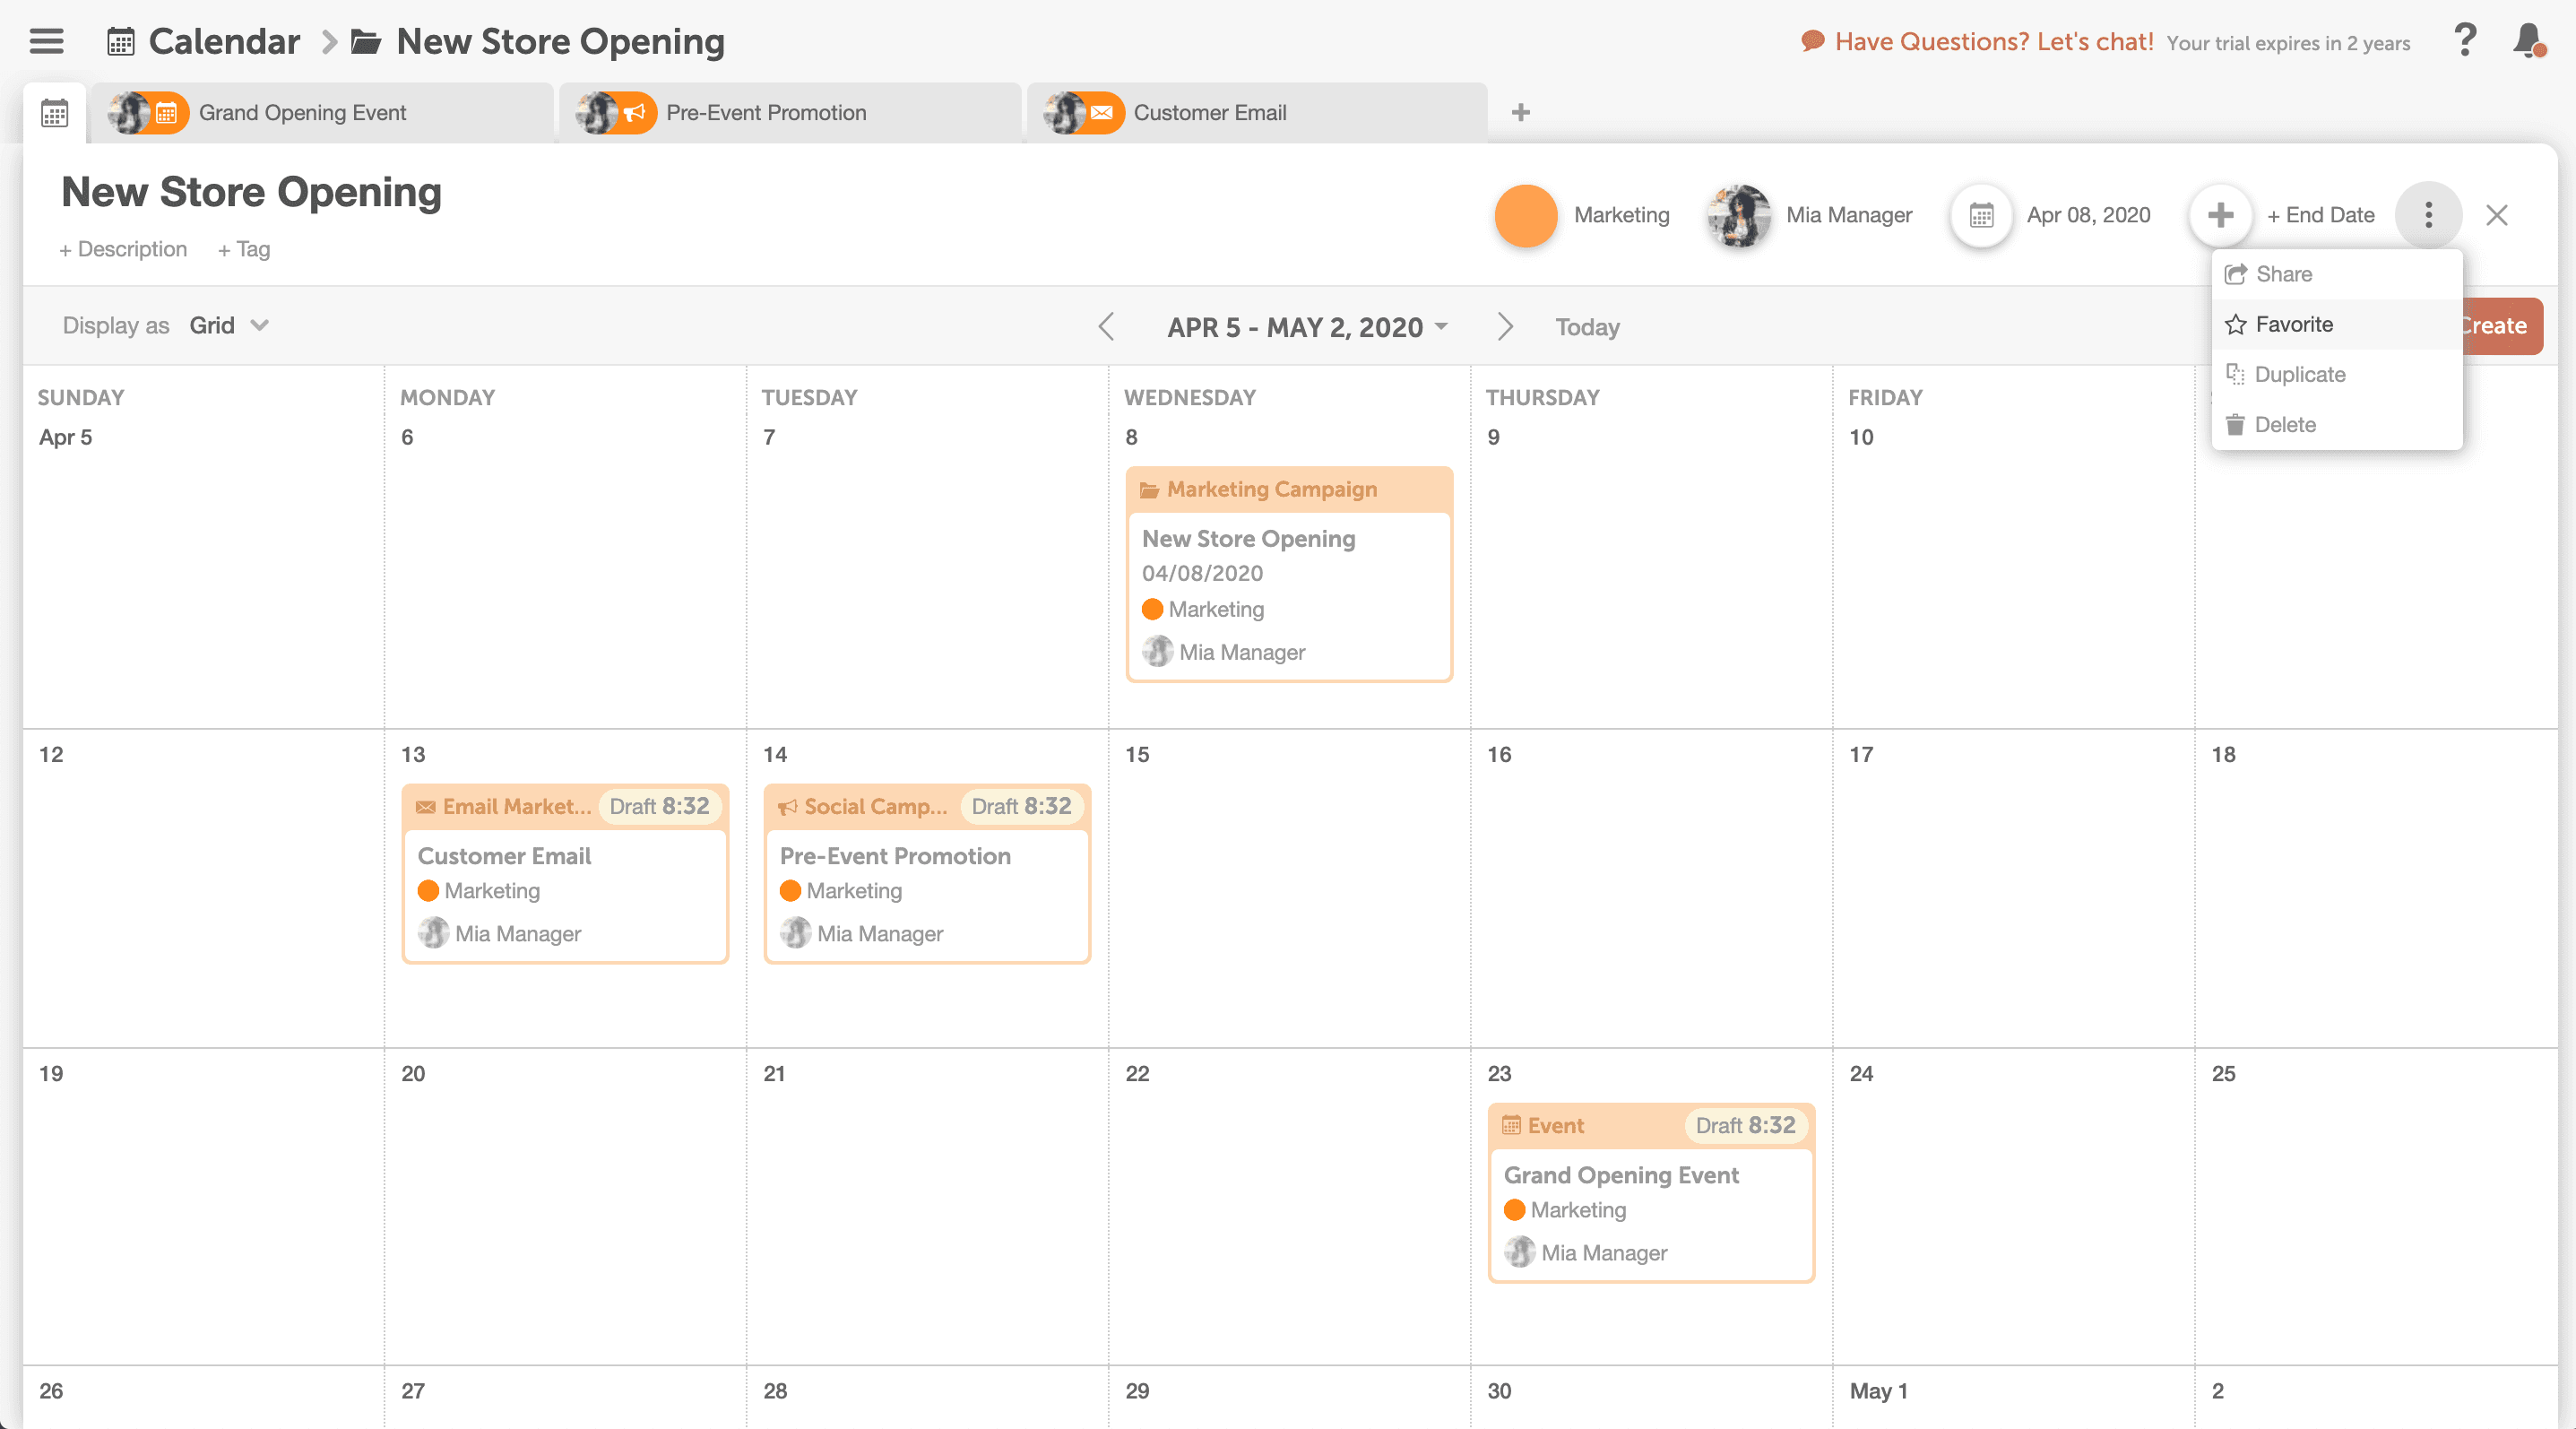
Task: Click the plus icon beside End Date
Action: pos(2220,215)
